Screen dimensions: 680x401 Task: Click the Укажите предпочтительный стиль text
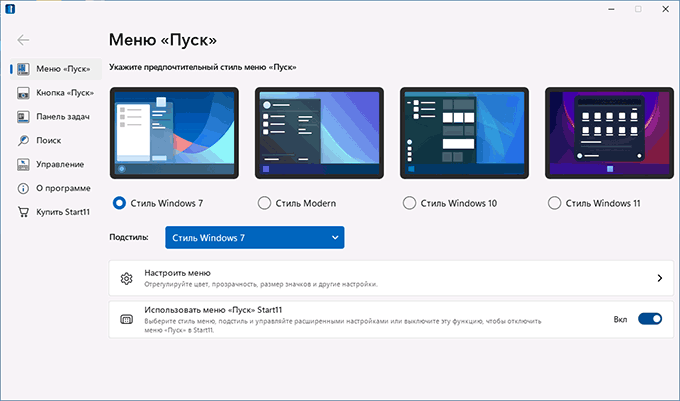203,67
